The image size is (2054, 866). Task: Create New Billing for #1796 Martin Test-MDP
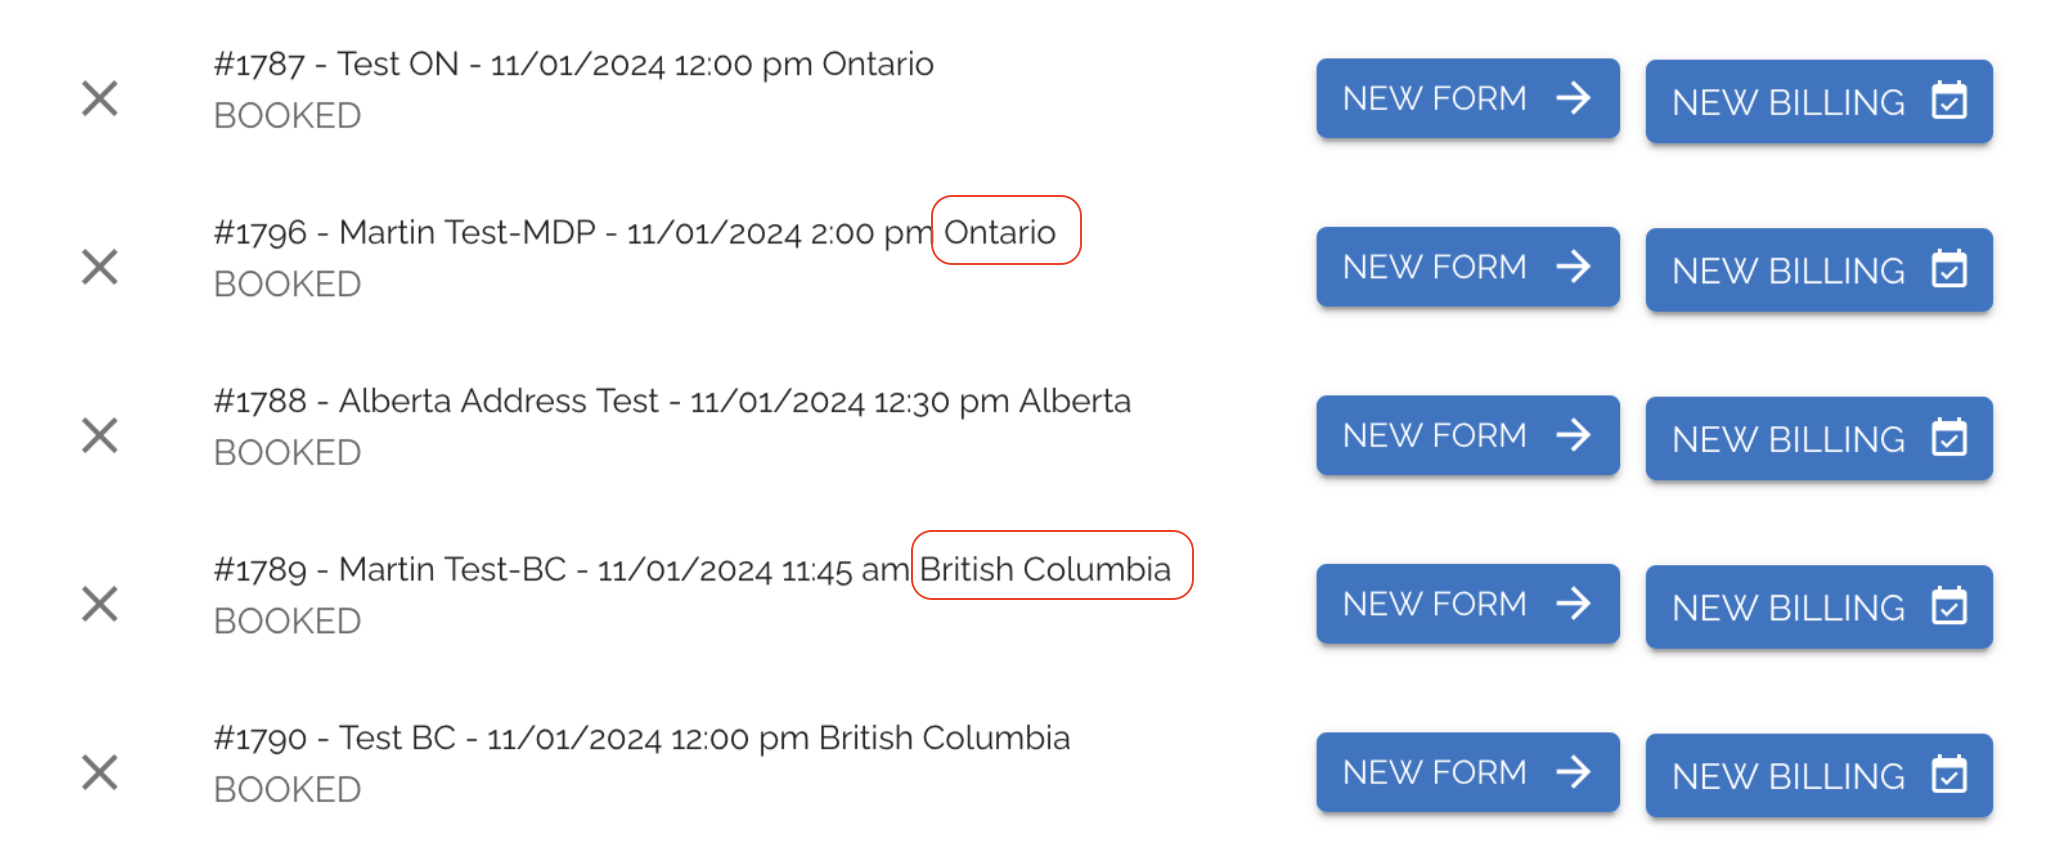1817,270
